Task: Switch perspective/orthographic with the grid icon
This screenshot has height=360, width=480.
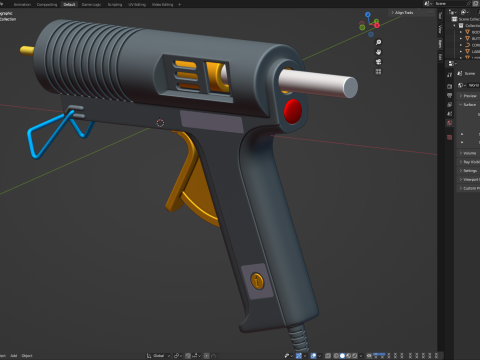Action: 378,72
